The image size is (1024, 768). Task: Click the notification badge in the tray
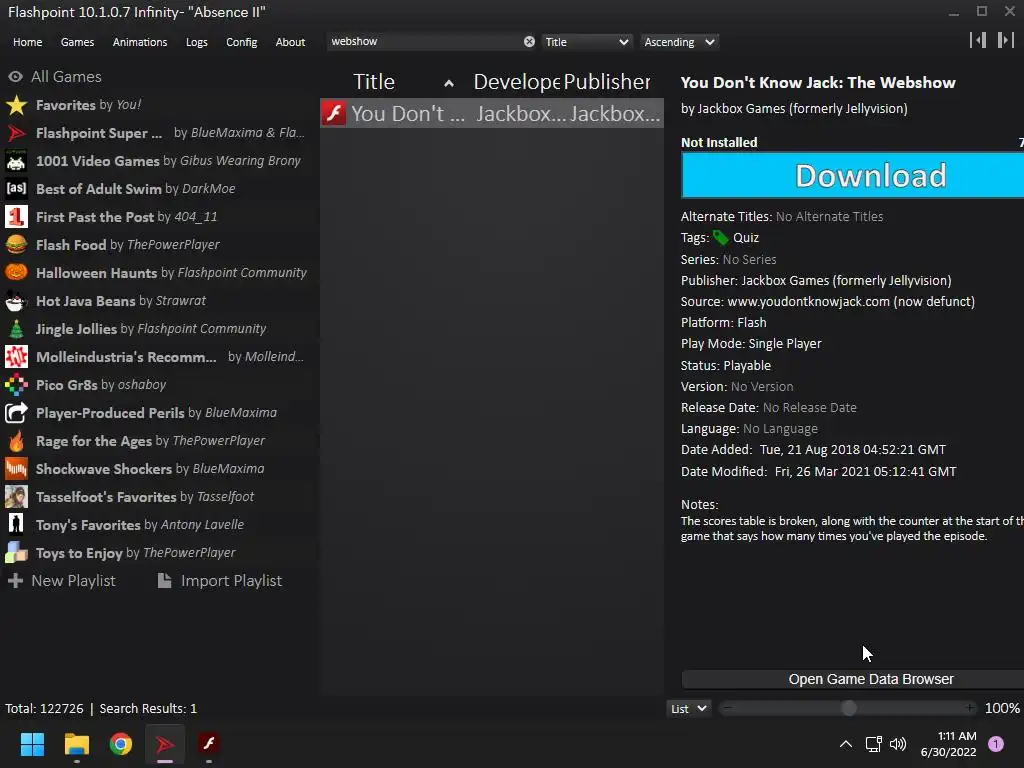point(996,744)
